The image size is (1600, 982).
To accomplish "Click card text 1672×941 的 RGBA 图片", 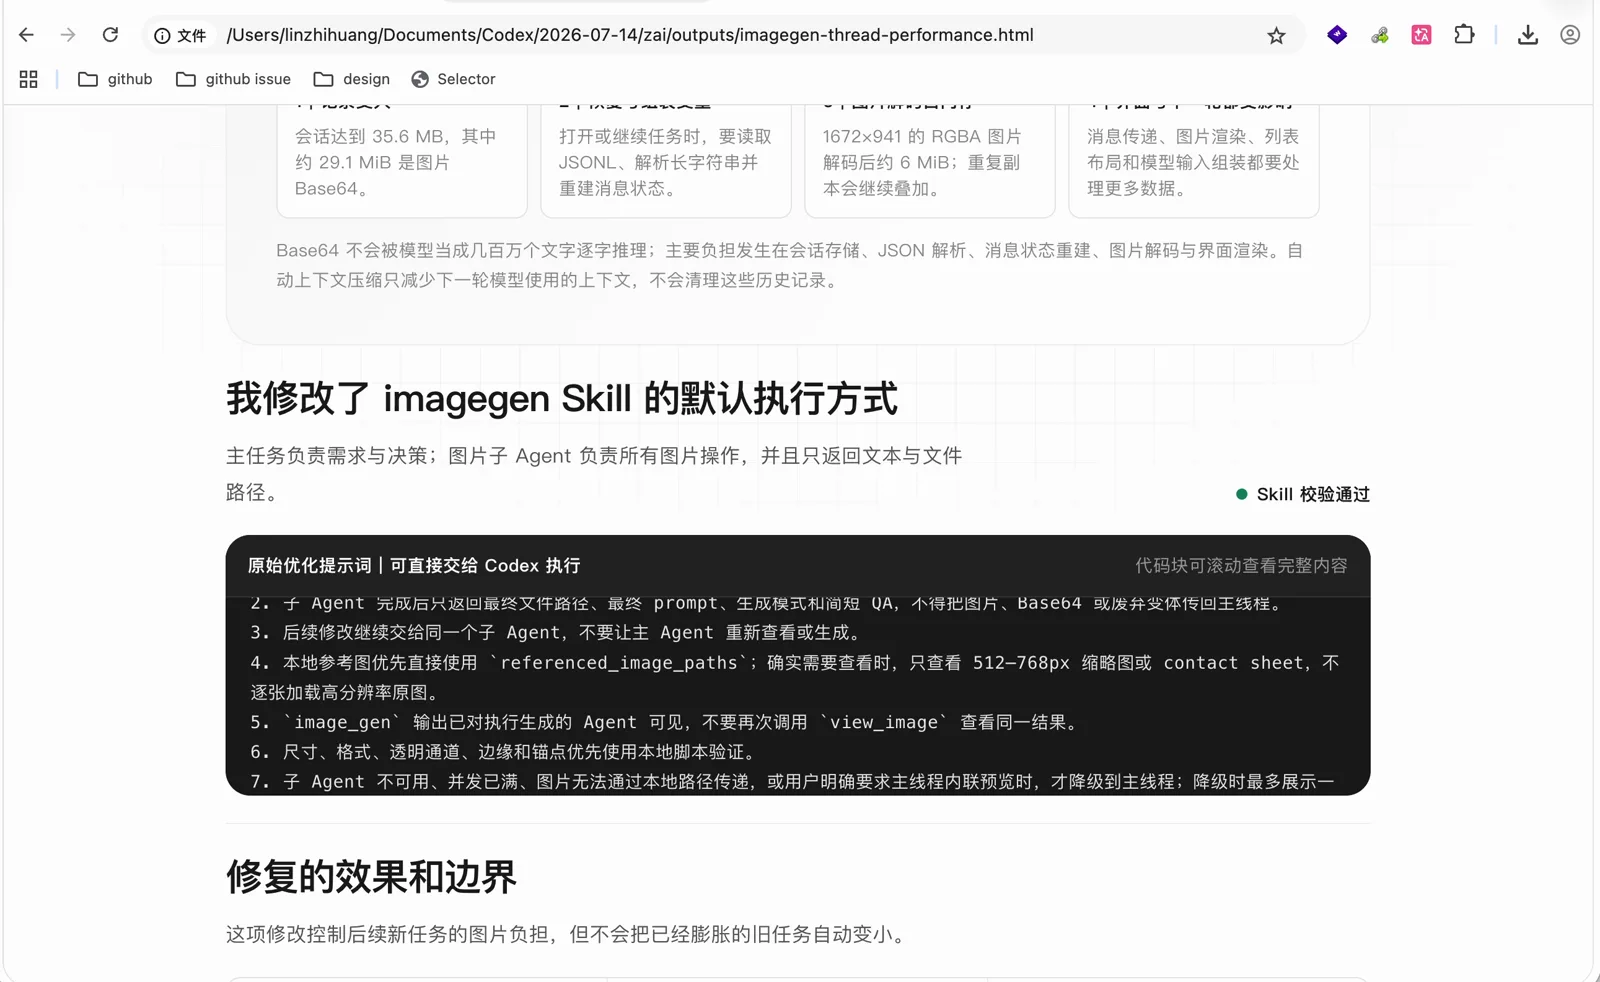I will pyautogui.click(x=922, y=162).
